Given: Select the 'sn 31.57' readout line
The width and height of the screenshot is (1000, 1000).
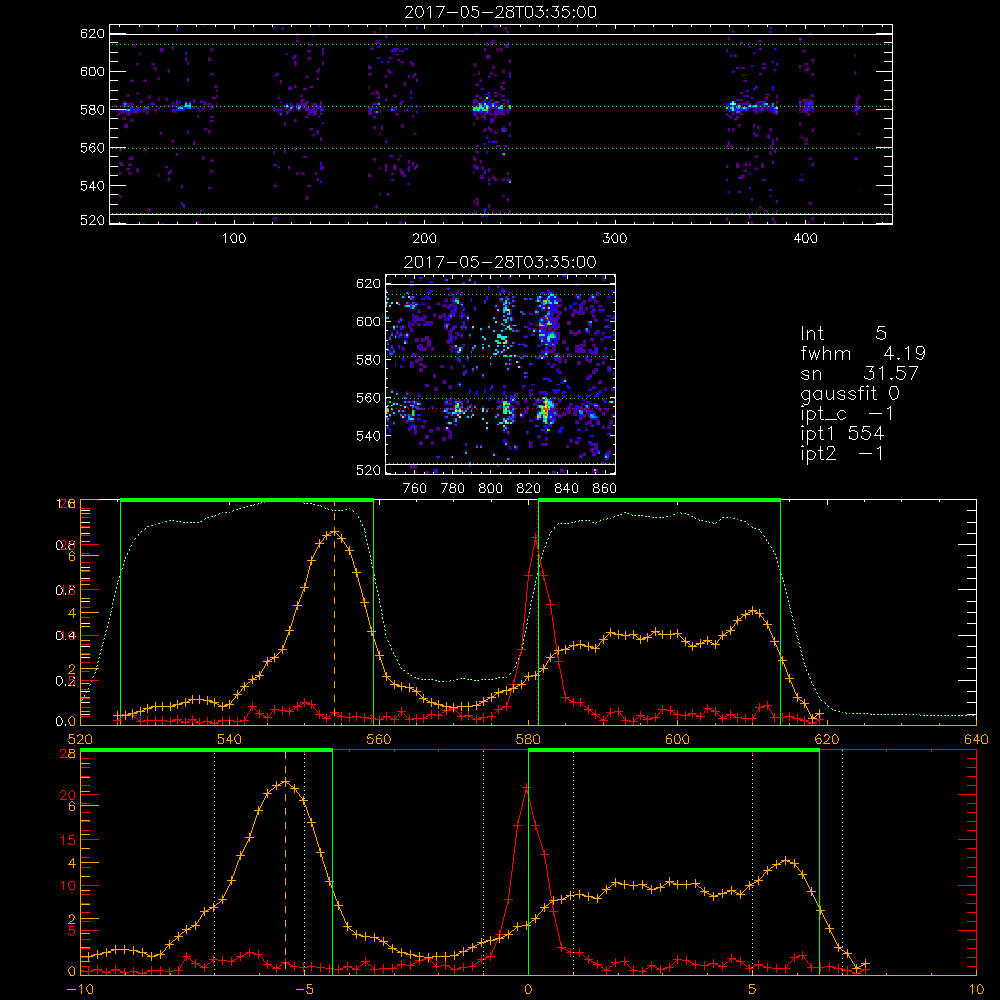Looking at the screenshot, I should coord(859,373).
